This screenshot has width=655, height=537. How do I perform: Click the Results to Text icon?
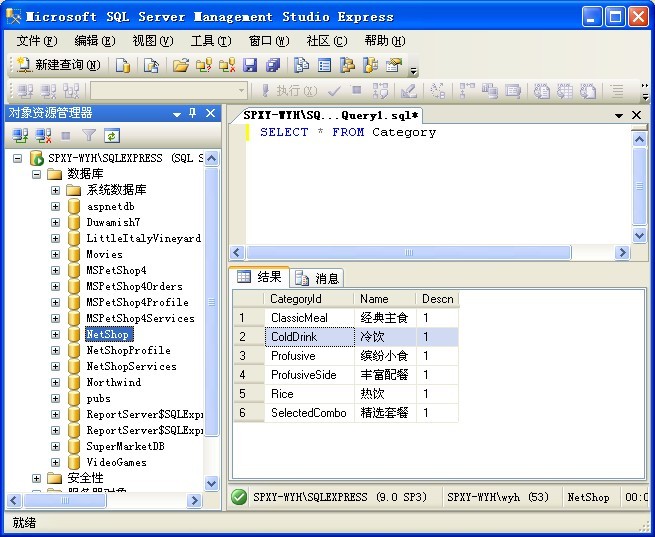coord(542,90)
